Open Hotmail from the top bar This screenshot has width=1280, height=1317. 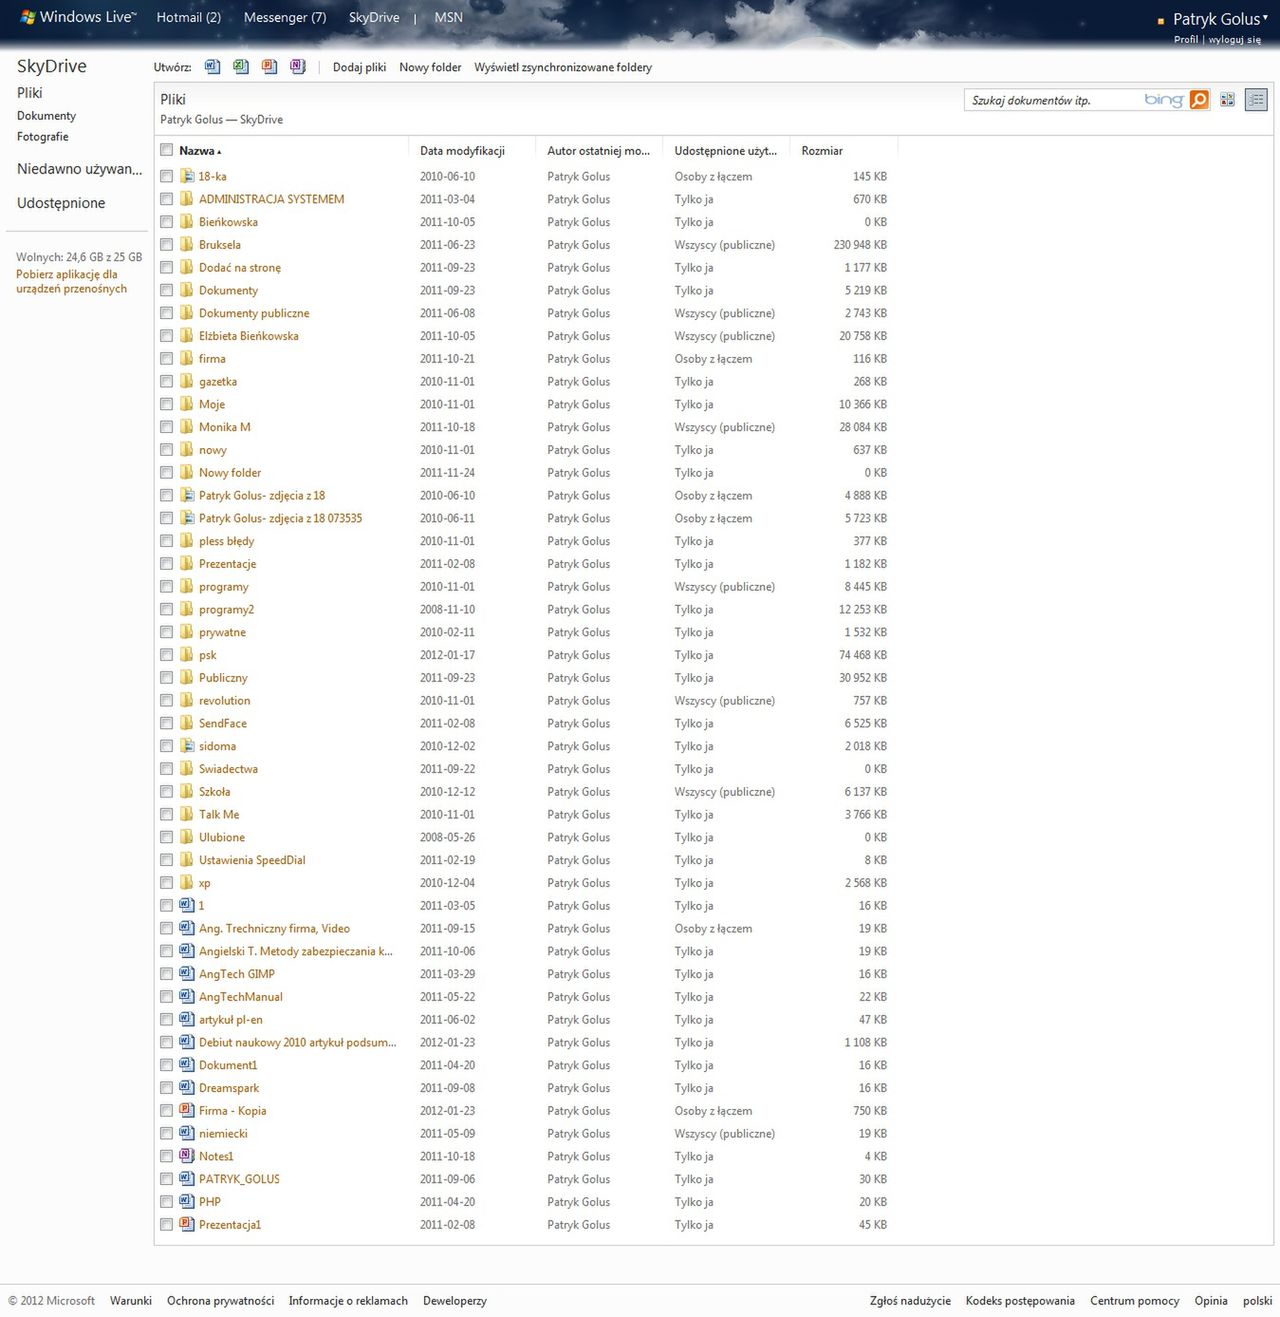coord(188,17)
